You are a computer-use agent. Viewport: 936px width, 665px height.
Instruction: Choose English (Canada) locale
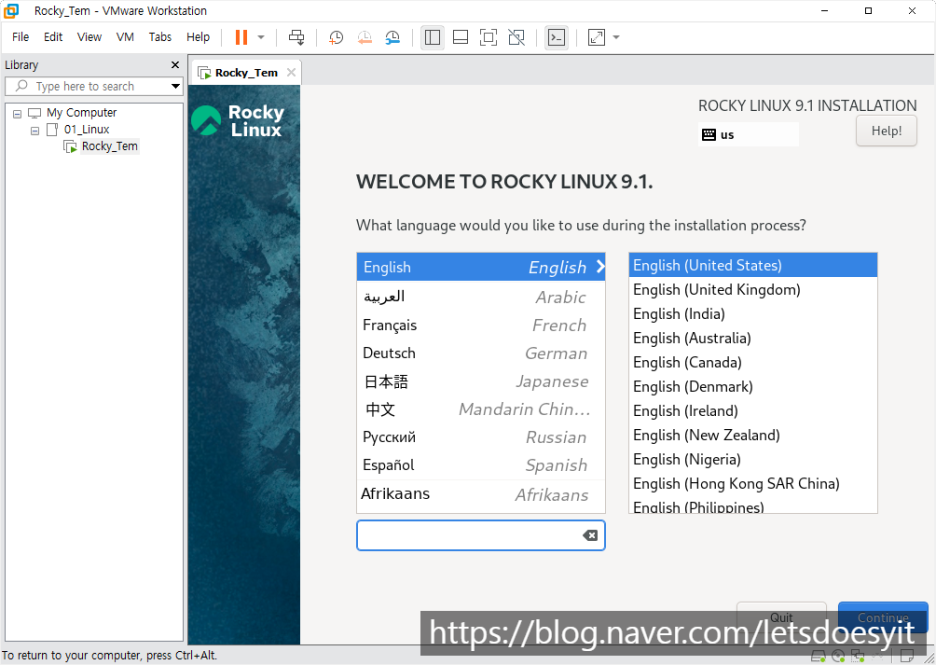tap(753, 362)
